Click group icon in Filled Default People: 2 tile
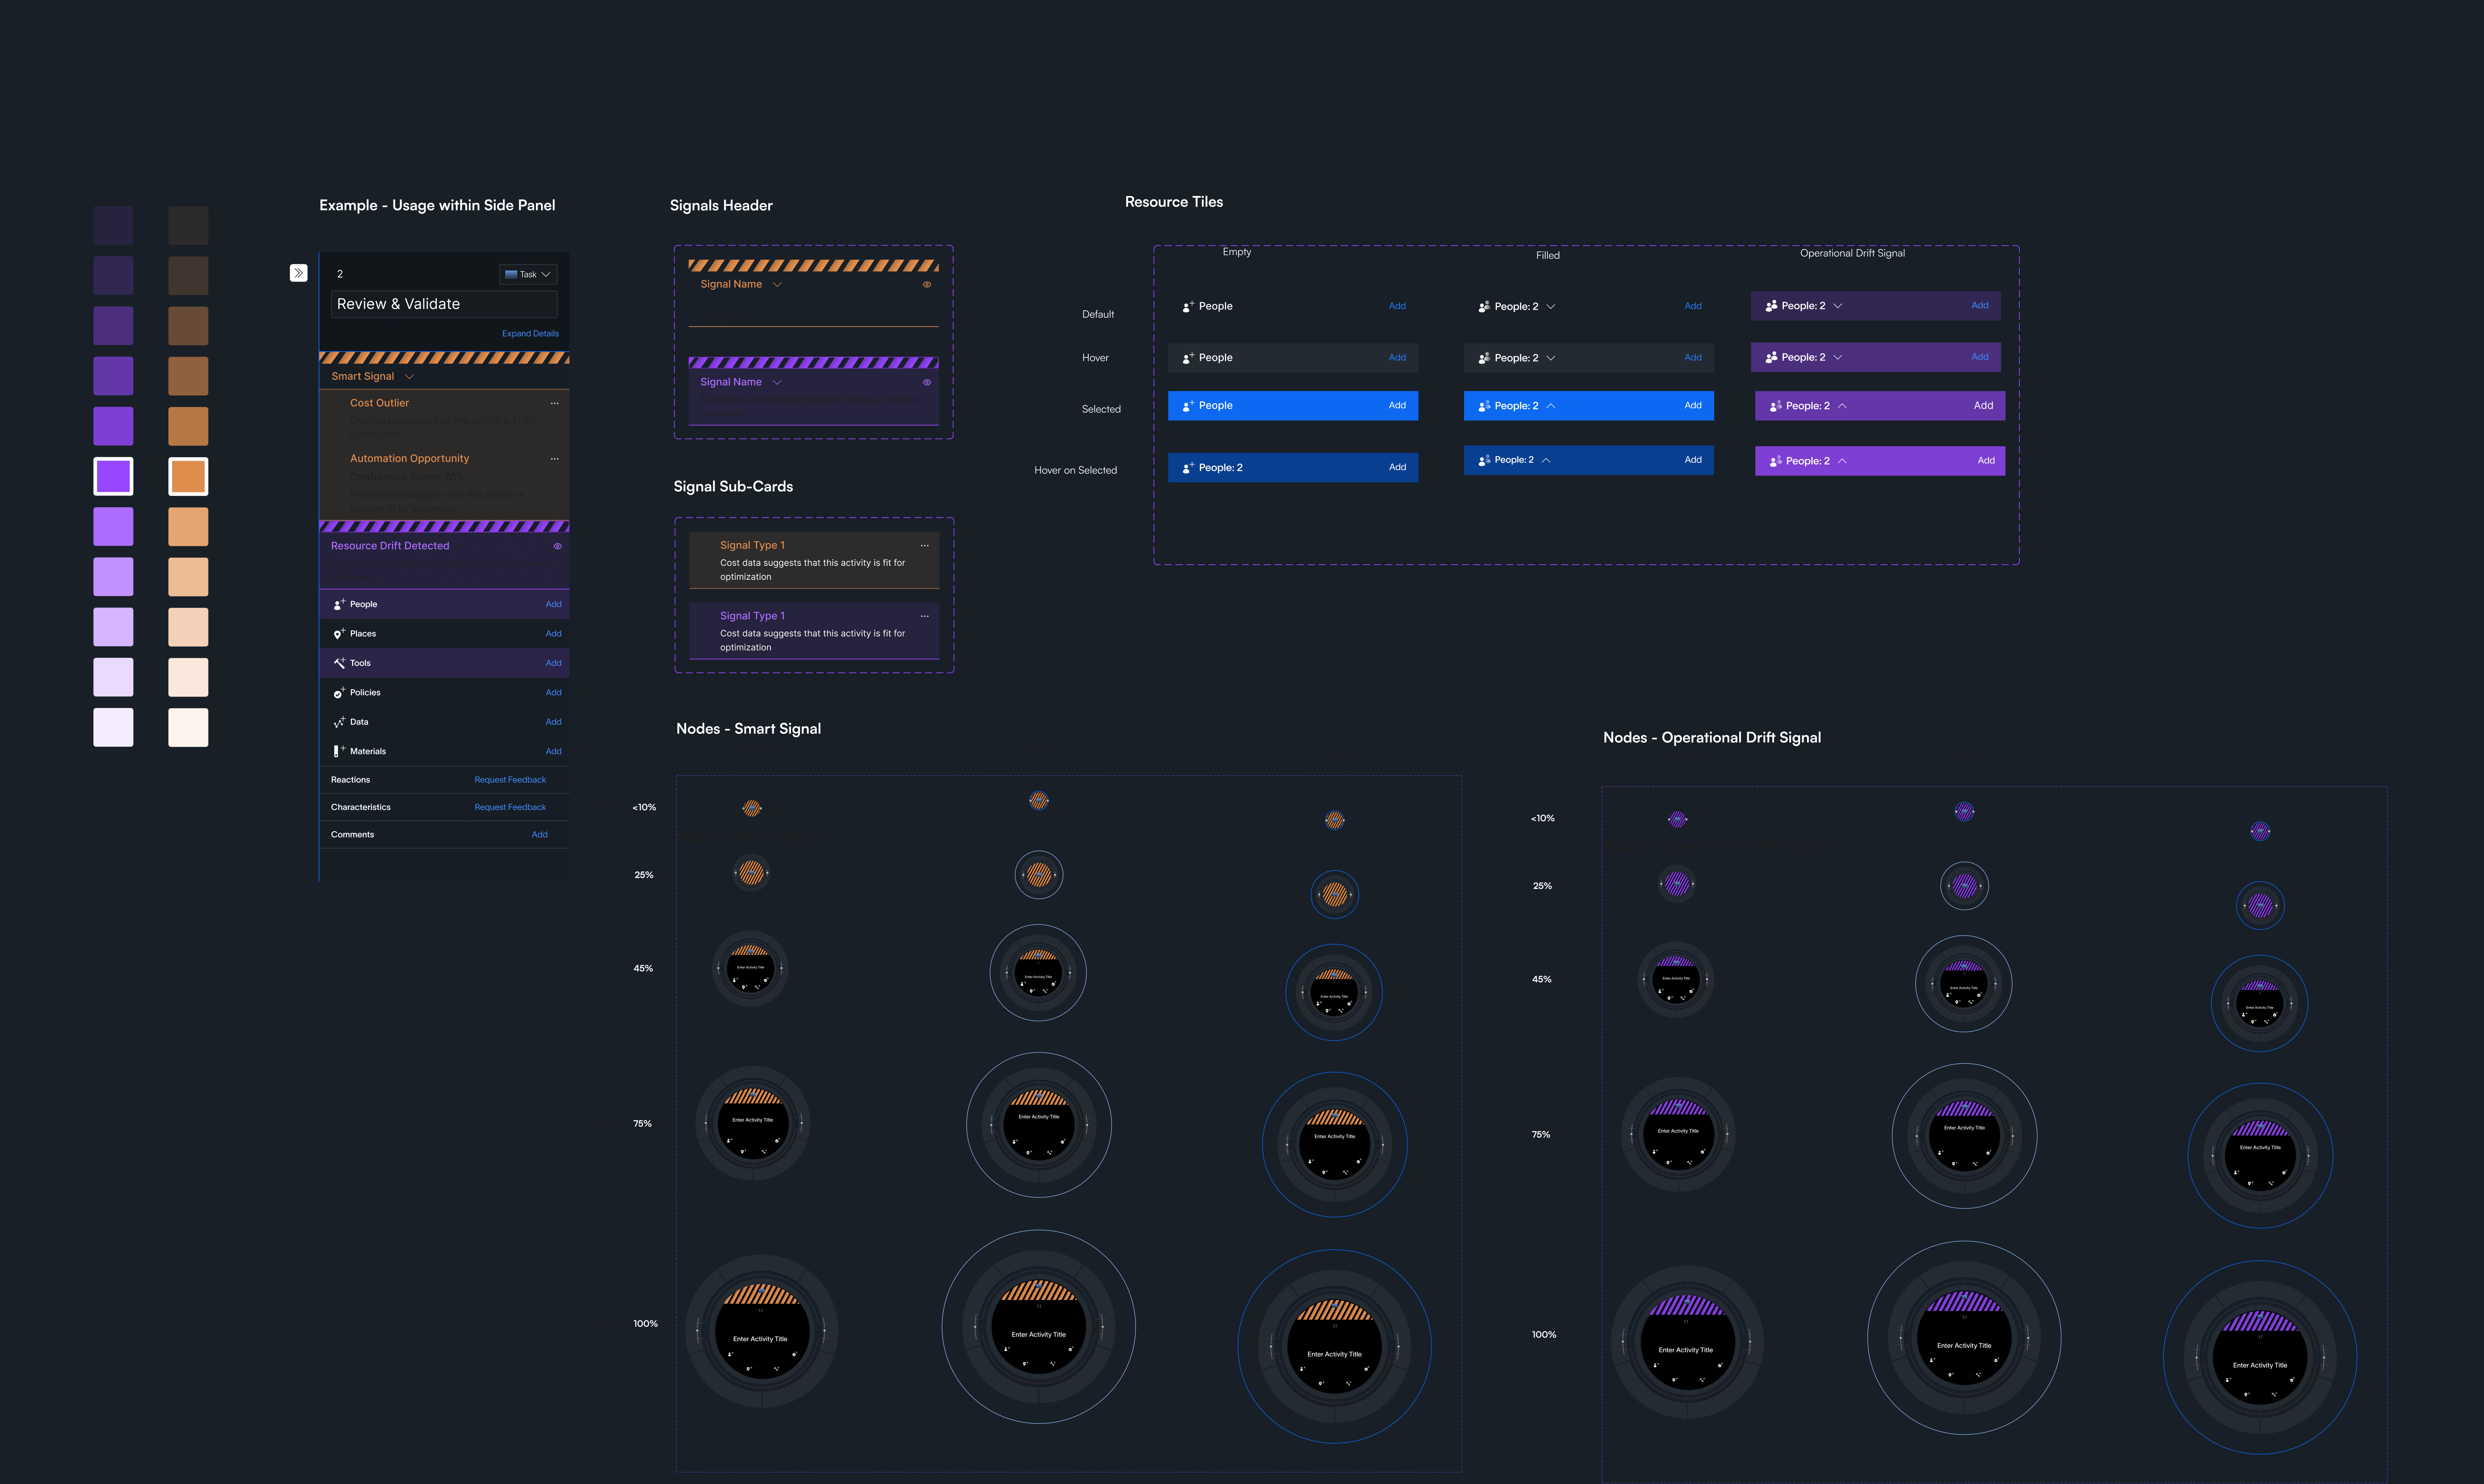This screenshot has height=1484, width=2484. click(x=1484, y=307)
